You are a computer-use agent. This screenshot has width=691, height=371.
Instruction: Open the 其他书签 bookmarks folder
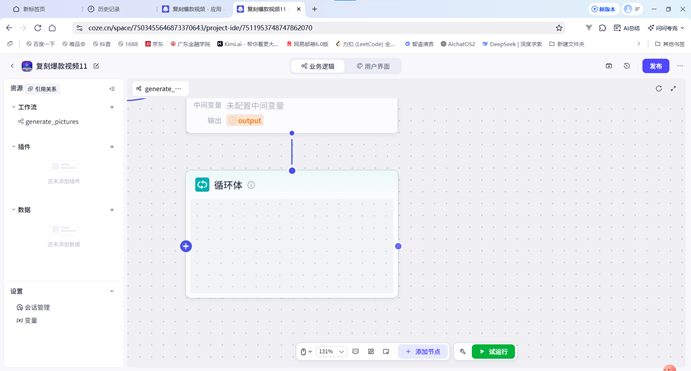pos(669,44)
